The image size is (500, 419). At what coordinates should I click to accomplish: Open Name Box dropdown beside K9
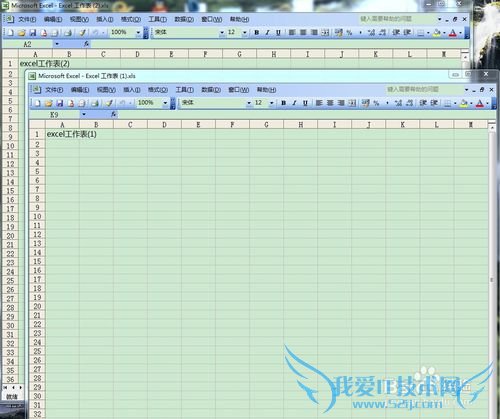(x=84, y=114)
